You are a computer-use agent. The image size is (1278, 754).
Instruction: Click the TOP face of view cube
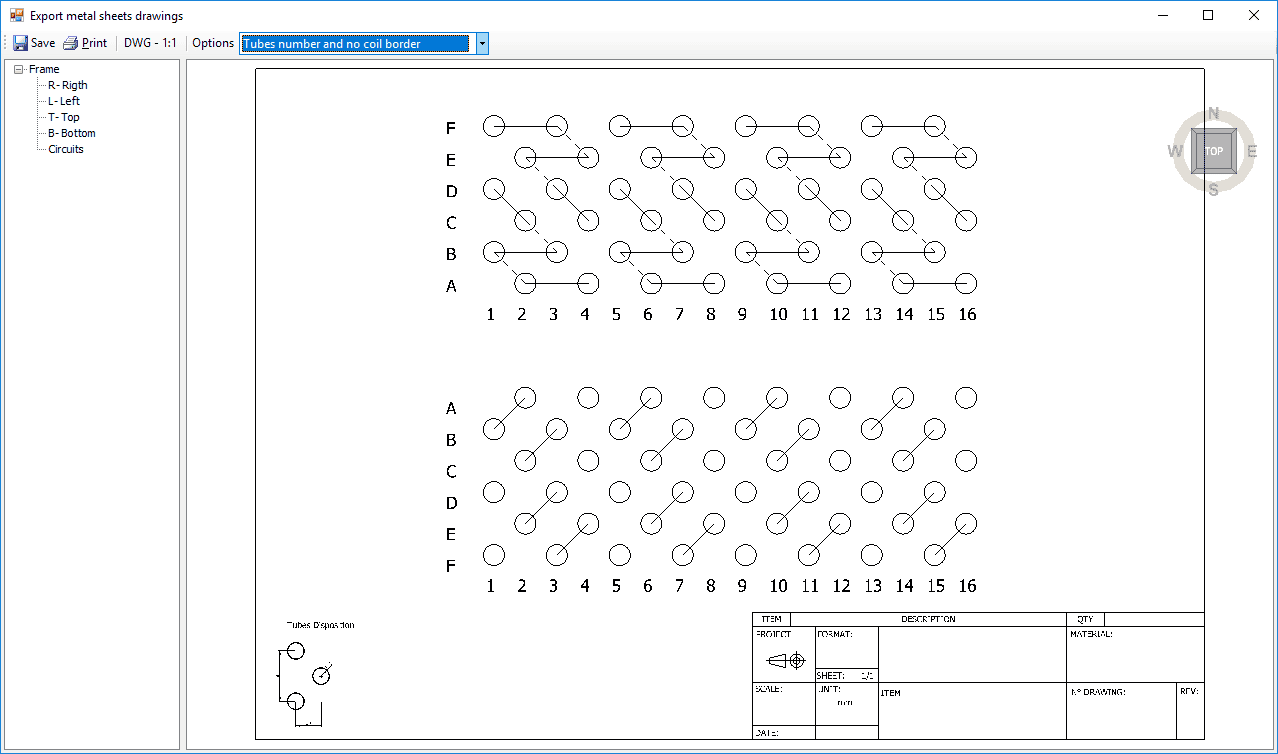(x=1213, y=151)
